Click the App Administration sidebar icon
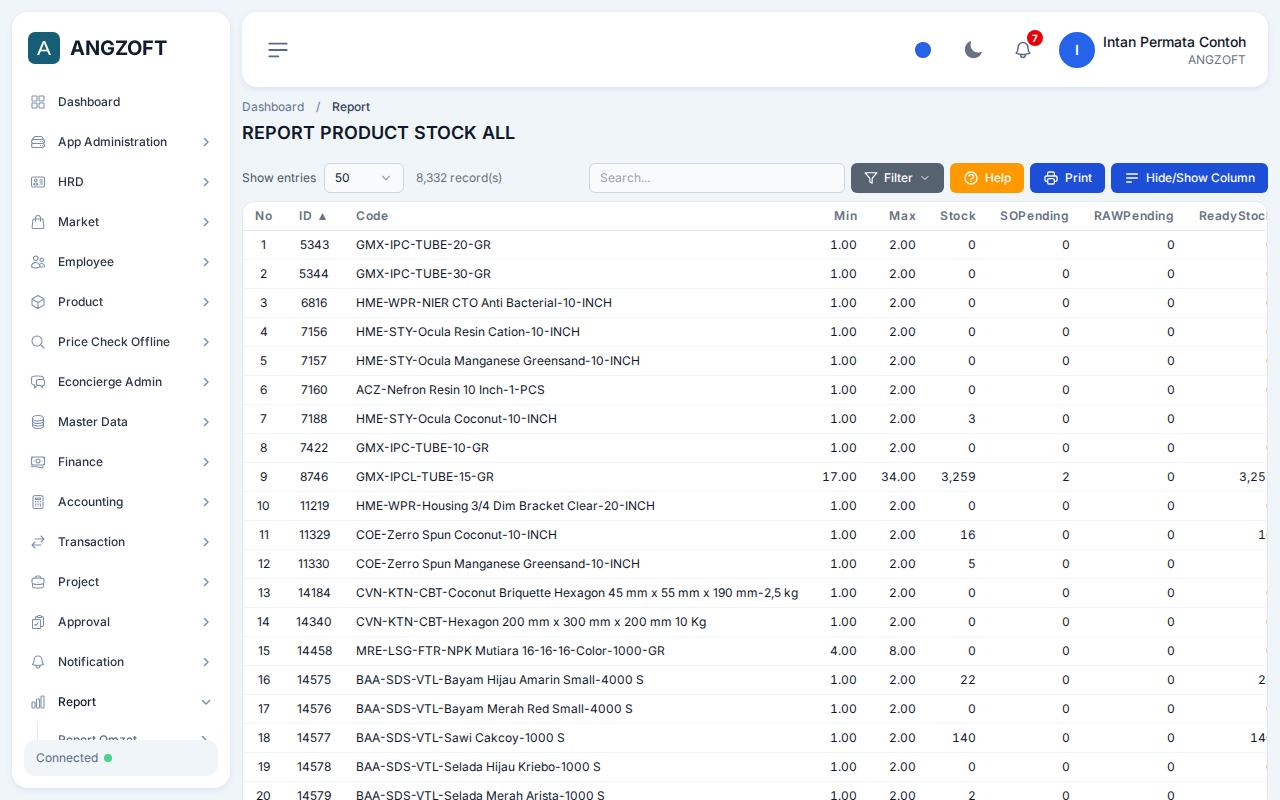The width and height of the screenshot is (1280, 800). tap(38, 142)
